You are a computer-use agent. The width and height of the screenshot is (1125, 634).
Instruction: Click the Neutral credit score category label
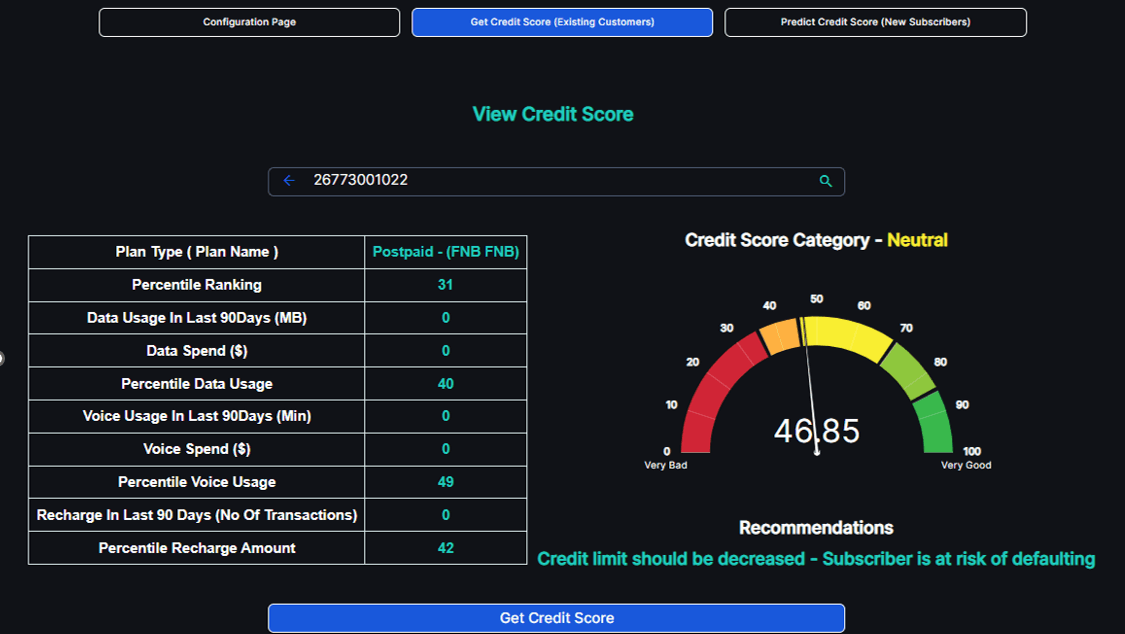[x=917, y=240]
